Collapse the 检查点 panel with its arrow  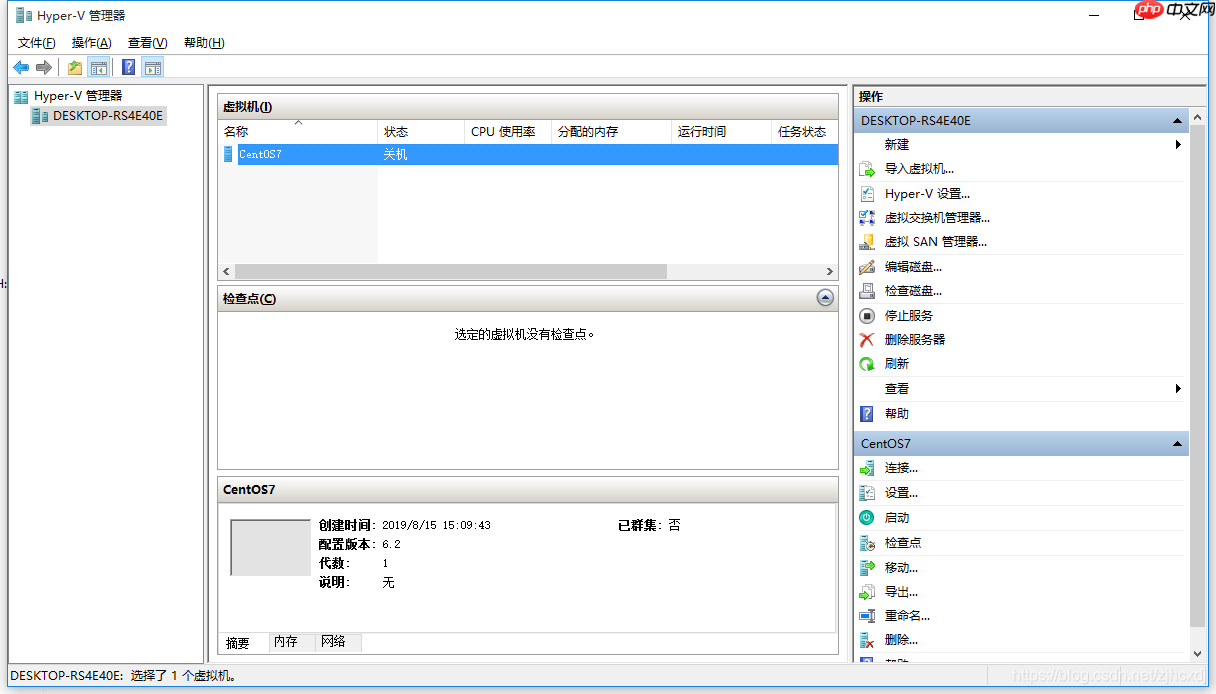click(x=825, y=297)
